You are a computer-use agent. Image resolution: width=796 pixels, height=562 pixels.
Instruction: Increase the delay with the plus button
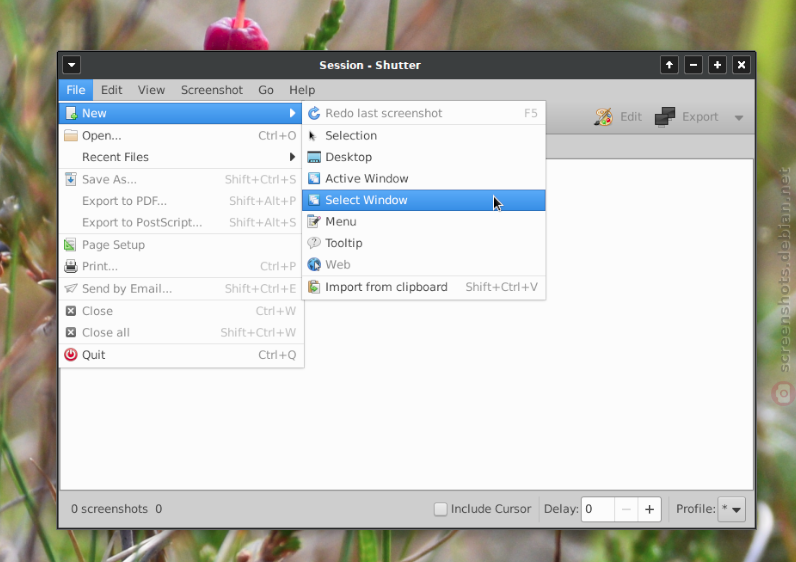point(649,509)
